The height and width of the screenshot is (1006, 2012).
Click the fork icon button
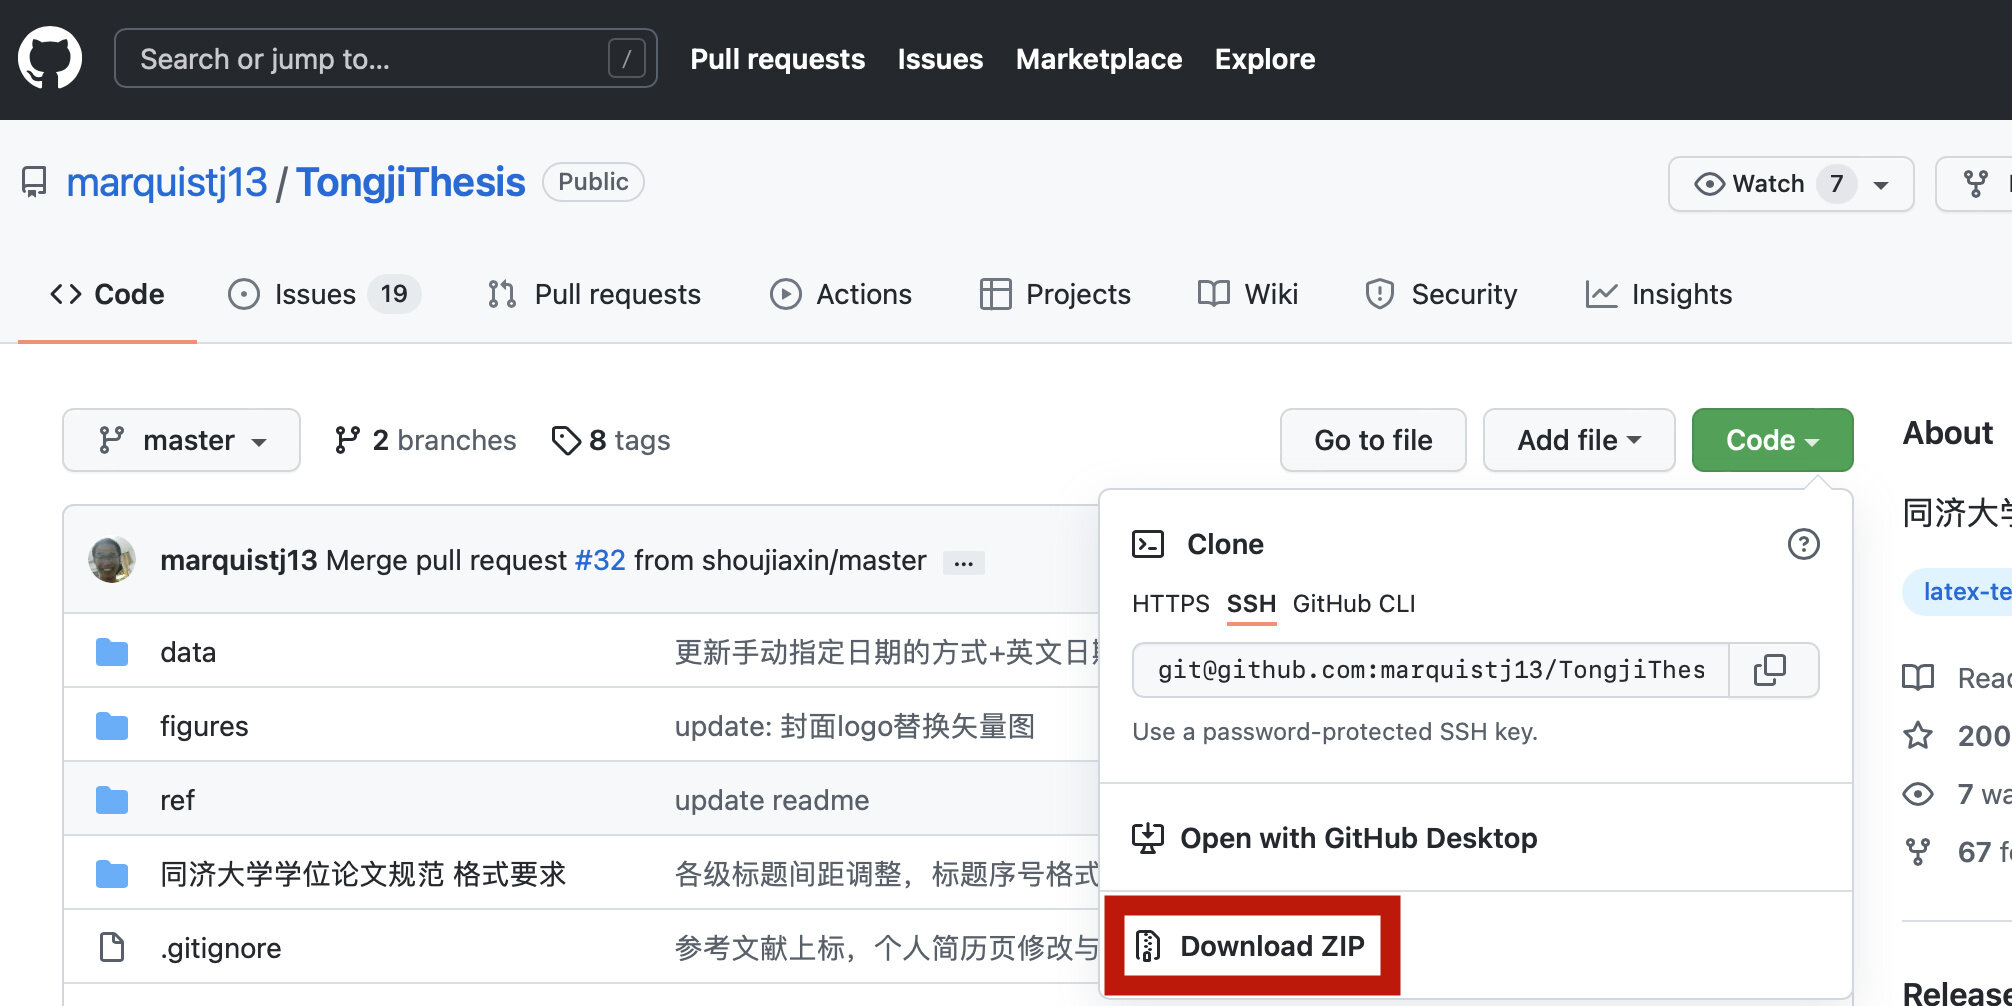click(x=1975, y=184)
